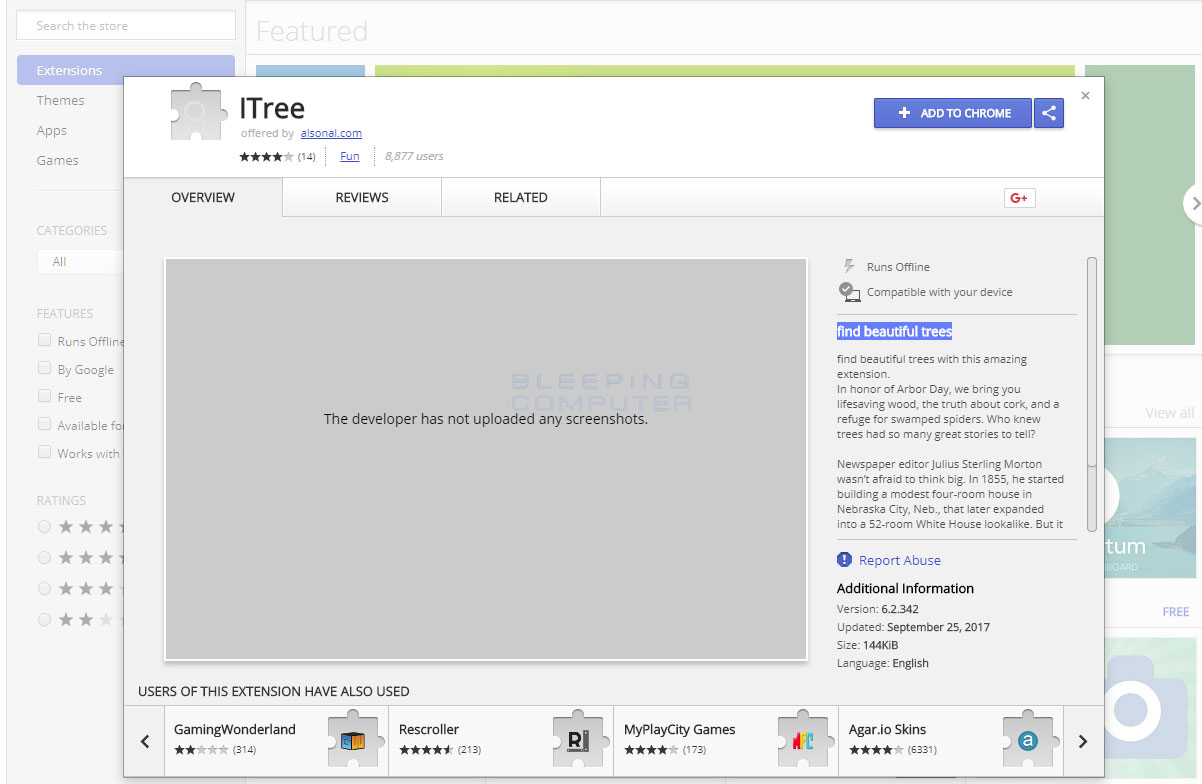
Task: Show next related extensions with right arrow
Action: pyautogui.click(x=1083, y=741)
